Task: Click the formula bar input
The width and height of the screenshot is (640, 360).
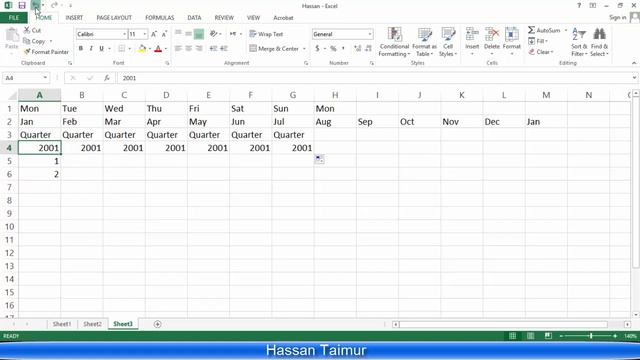Action: pyautogui.click(x=376, y=78)
